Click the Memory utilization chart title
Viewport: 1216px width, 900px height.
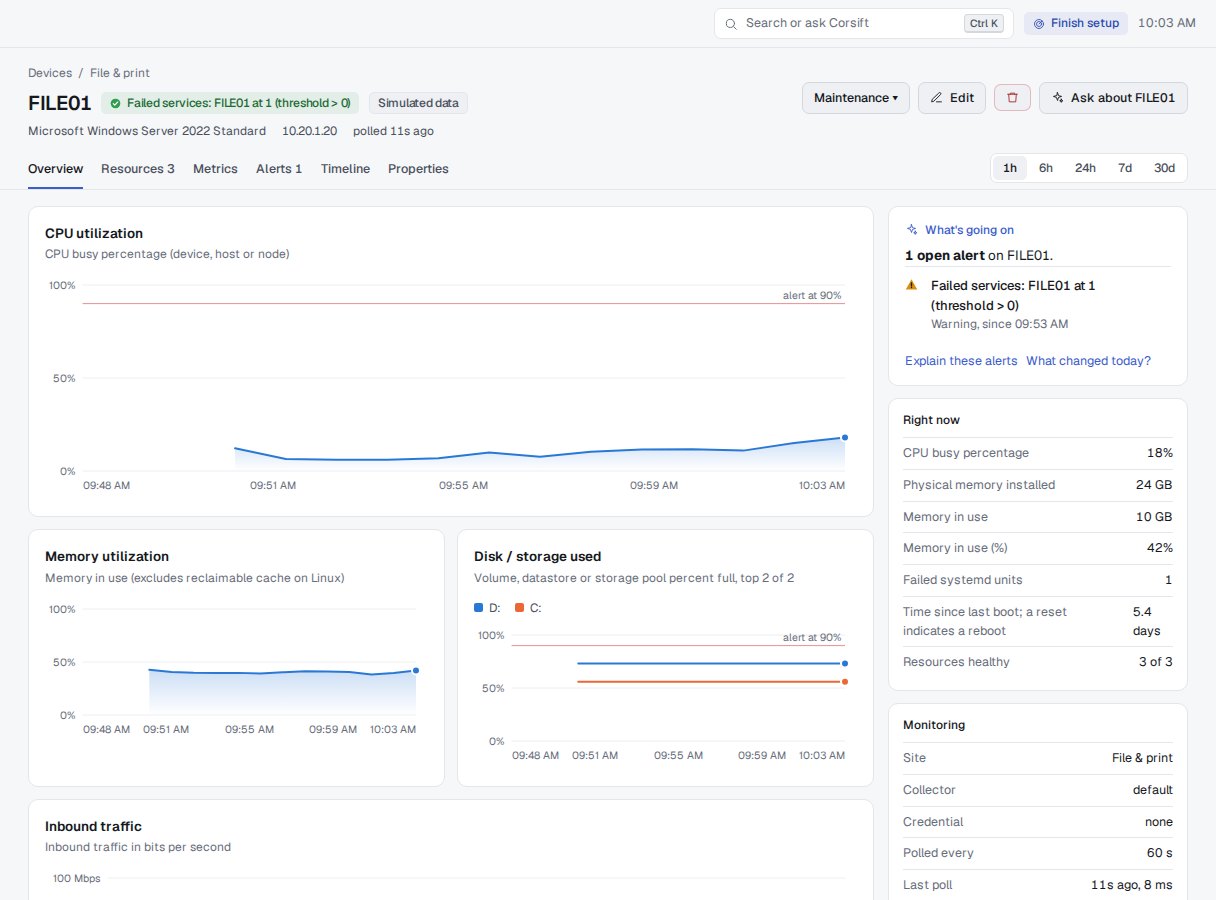(107, 557)
